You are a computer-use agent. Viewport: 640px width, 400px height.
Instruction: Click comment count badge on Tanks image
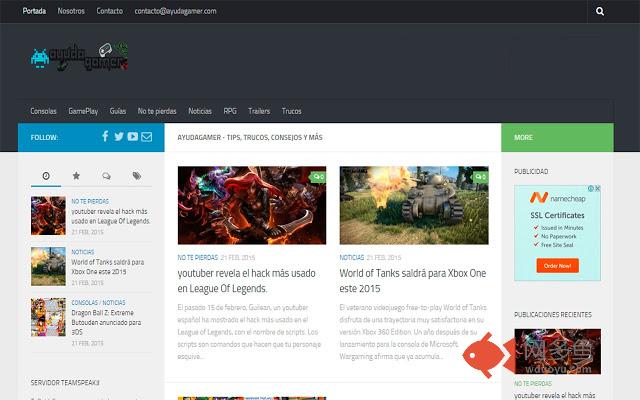(480, 177)
